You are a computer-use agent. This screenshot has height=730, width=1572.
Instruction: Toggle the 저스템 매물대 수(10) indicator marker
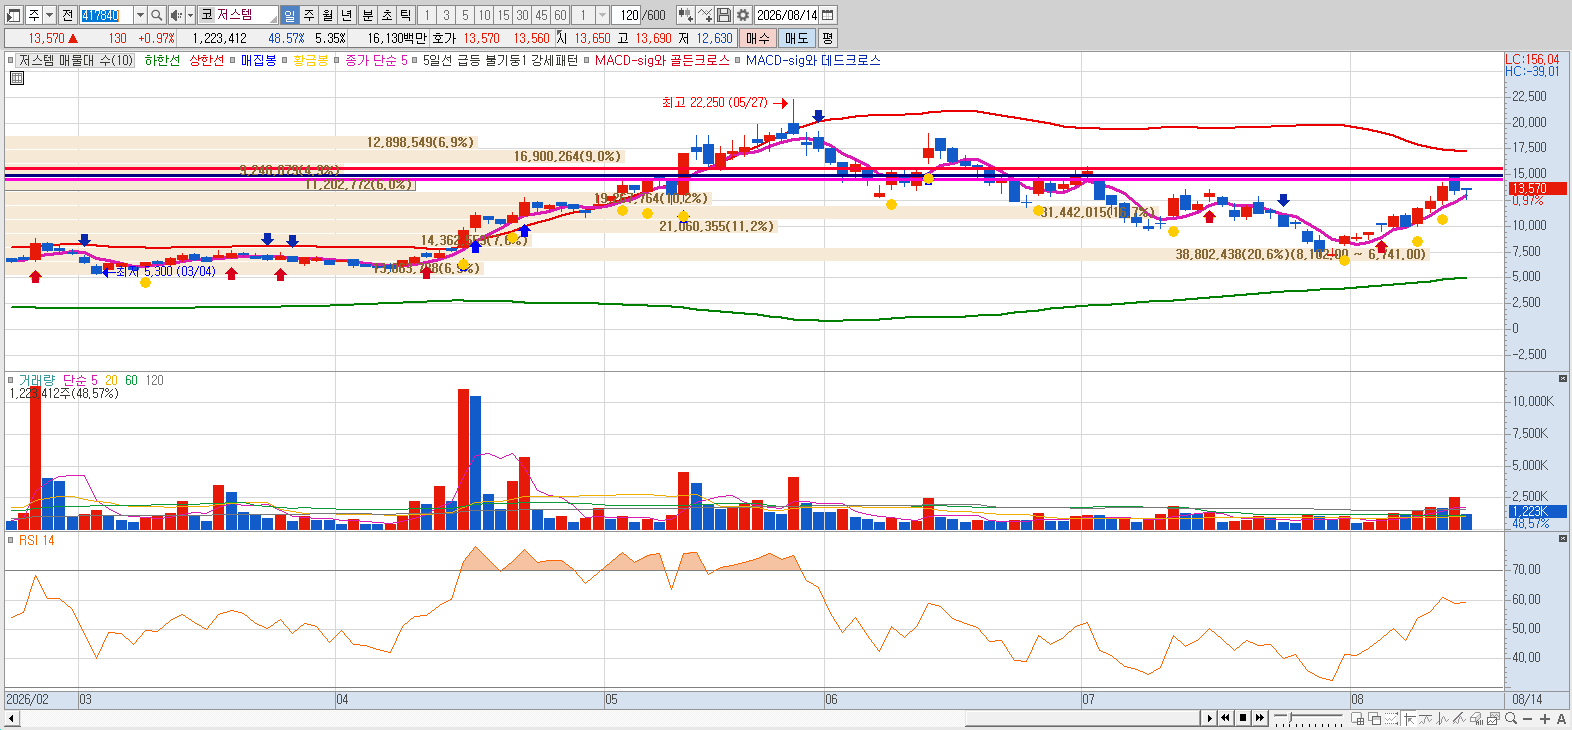[11, 60]
